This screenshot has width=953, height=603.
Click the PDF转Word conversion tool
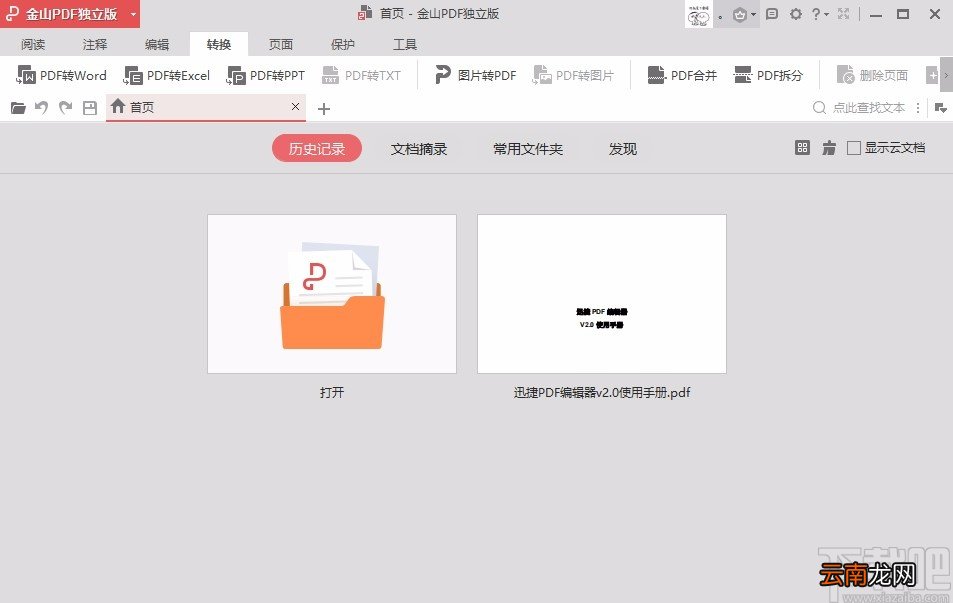click(61, 75)
